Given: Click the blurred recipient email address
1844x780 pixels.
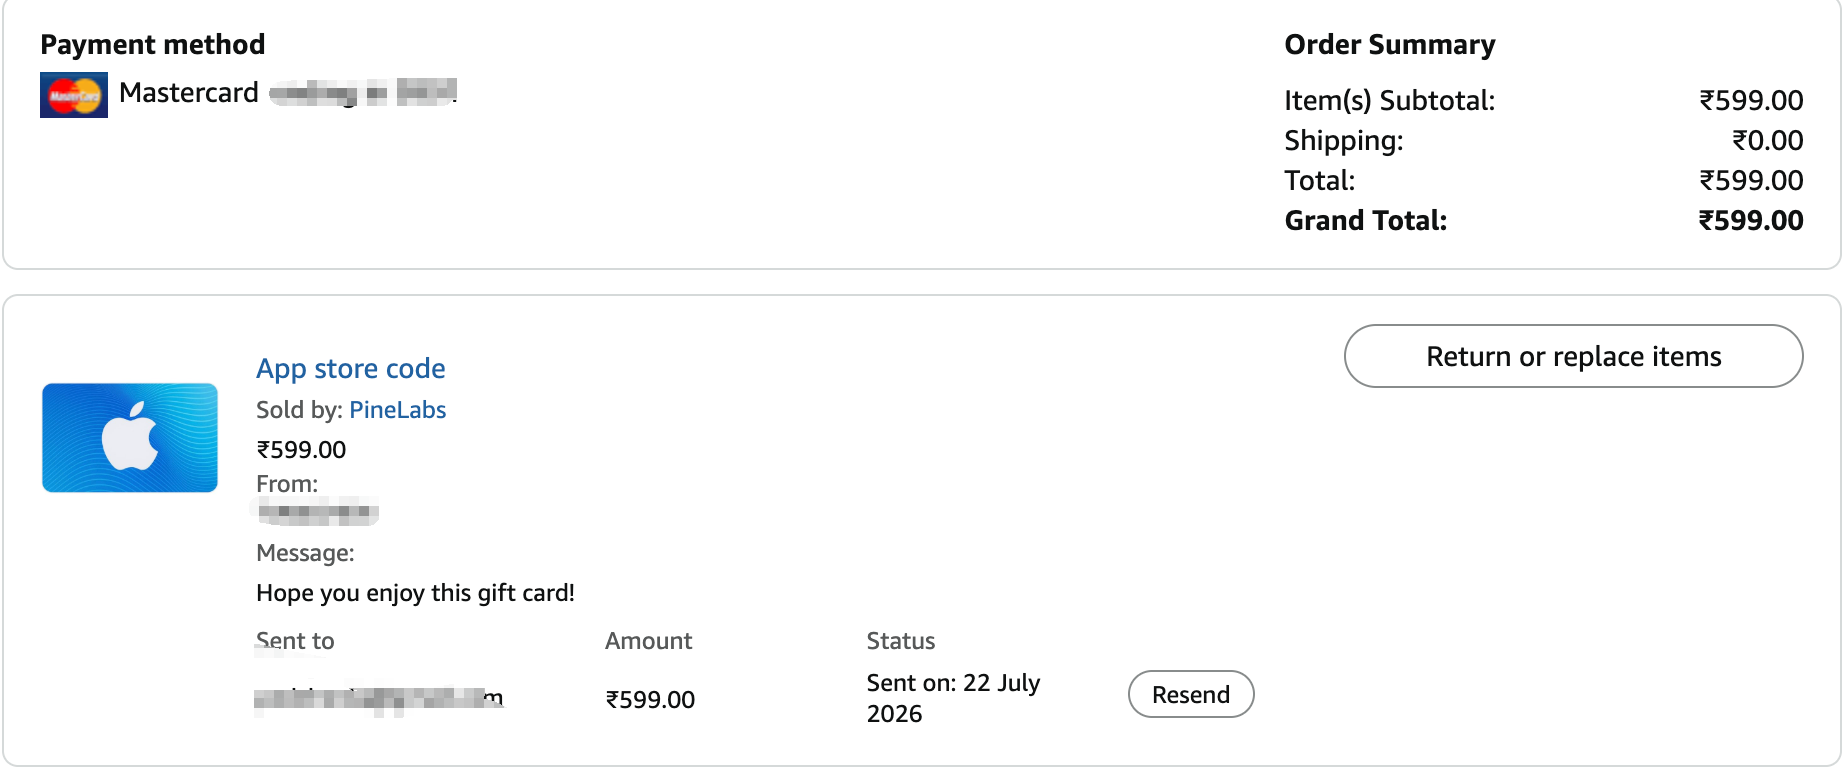Looking at the screenshot, I should click(x=379, y=699).
